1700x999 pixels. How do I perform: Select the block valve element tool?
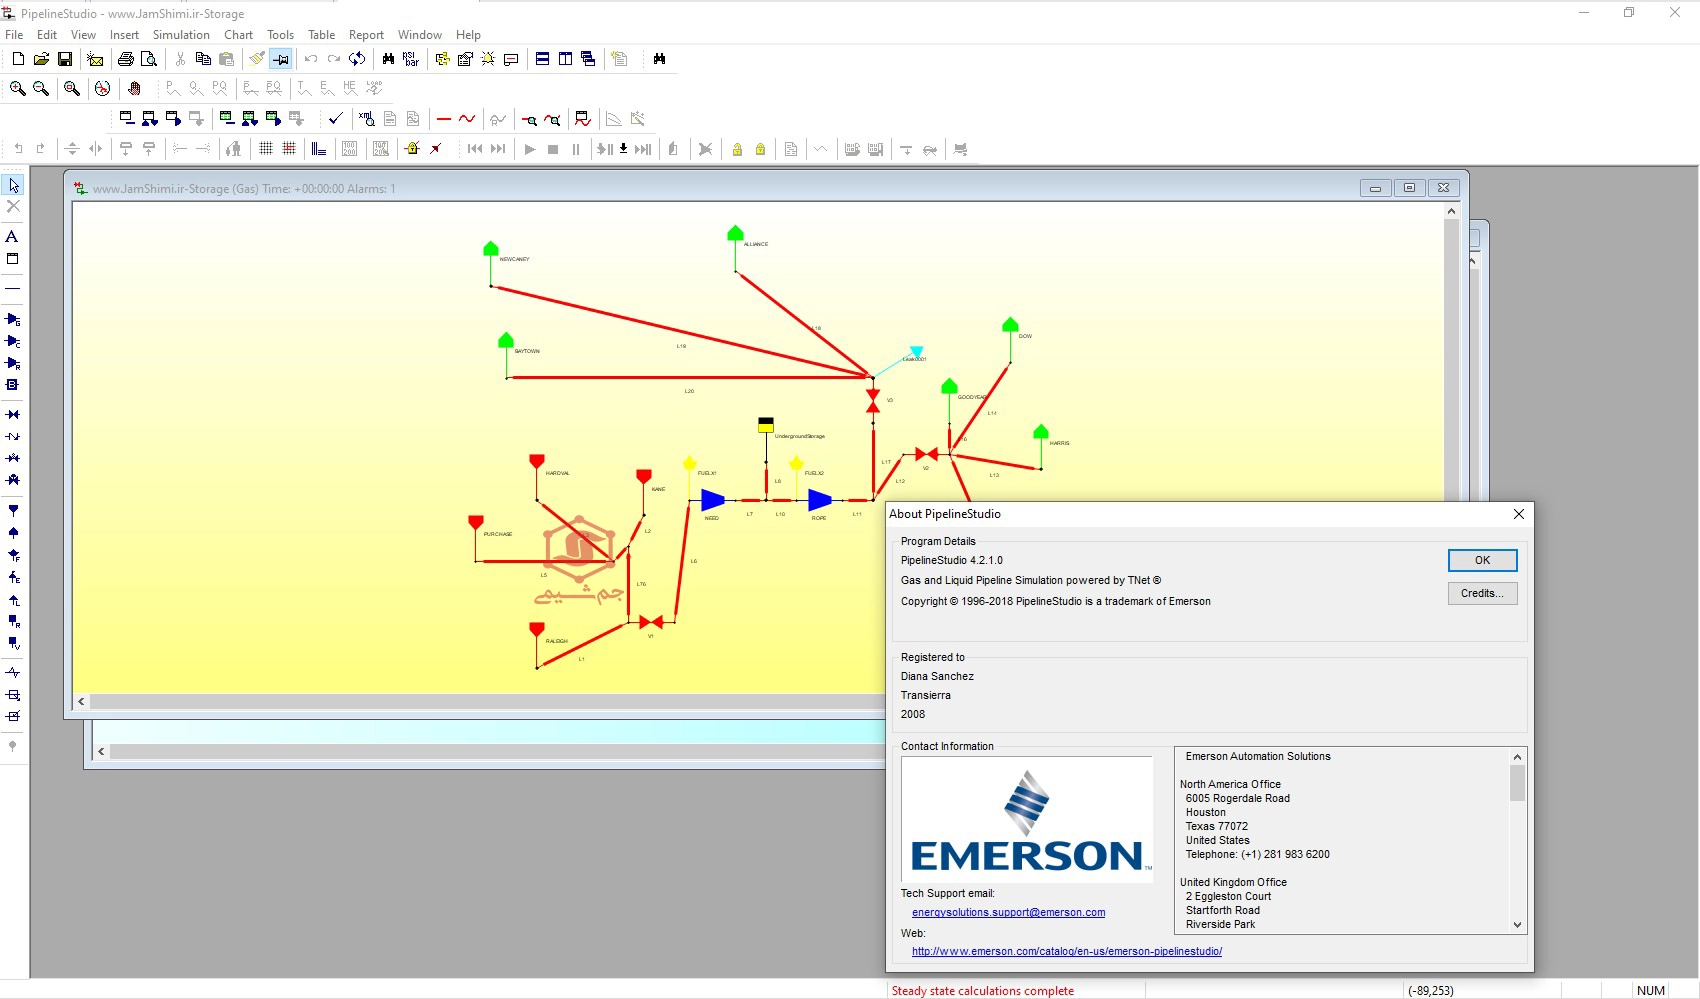pyautogui.click(x=13, y=415)
